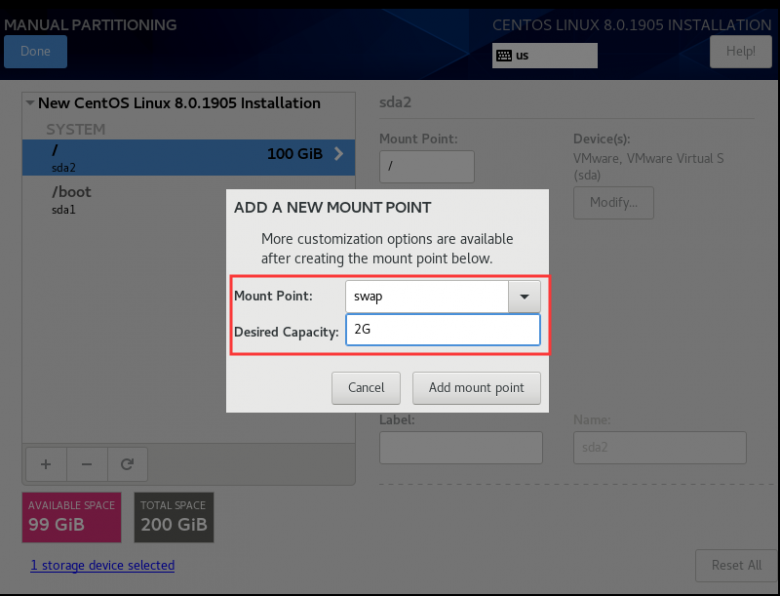The width and height of the screenshot is (780, 596).
Task: Open the 1 storage device selected link
Action: coord(102,565)
